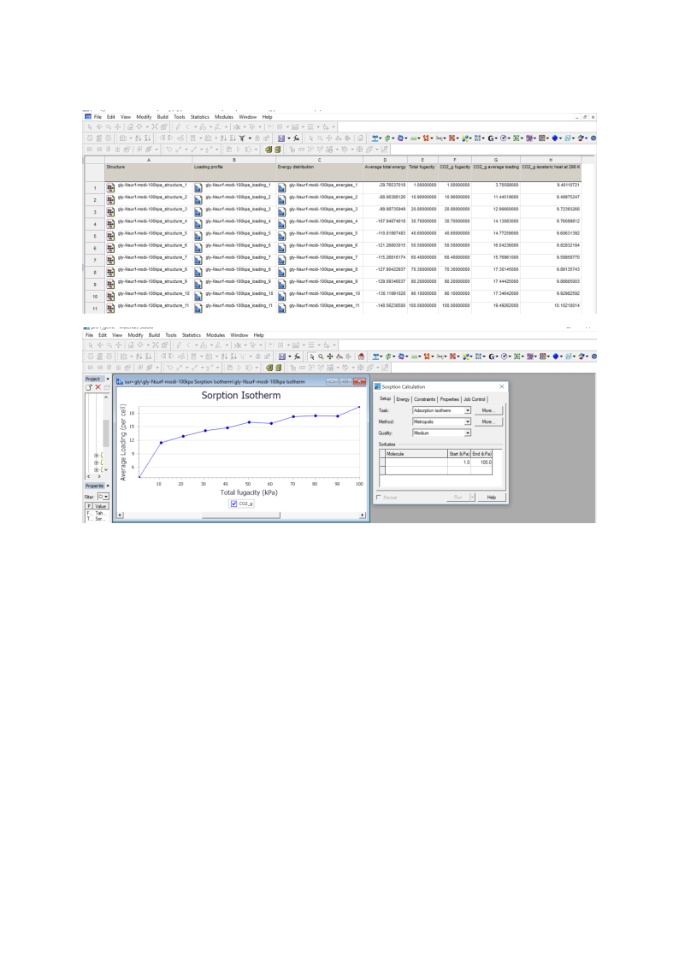
Task: Toggle the CO2_g series checkbox in chart legend
Action: [x=234, y=504]
